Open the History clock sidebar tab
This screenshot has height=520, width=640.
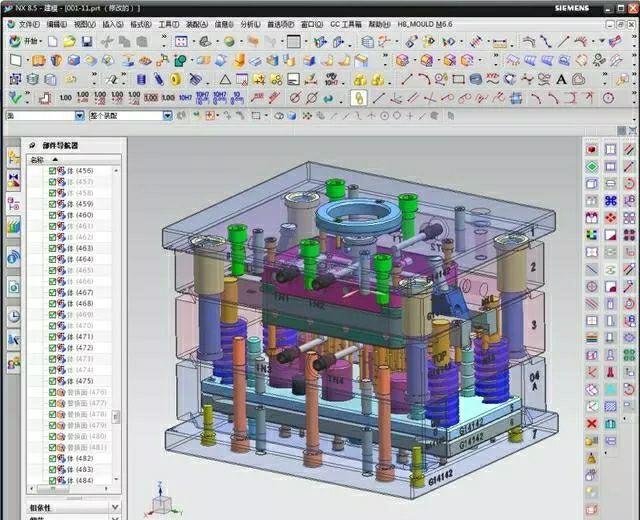pos(13,316)
